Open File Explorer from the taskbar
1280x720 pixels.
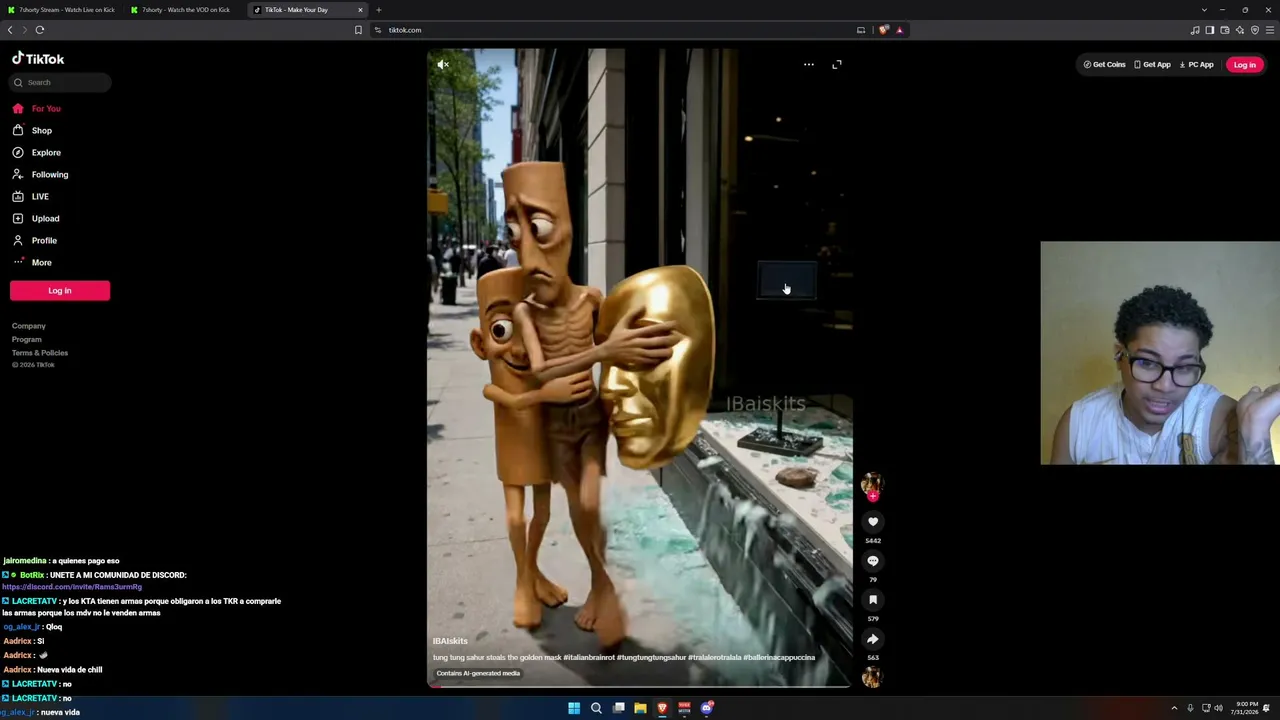pyautogui.click(x=640, y=708)
